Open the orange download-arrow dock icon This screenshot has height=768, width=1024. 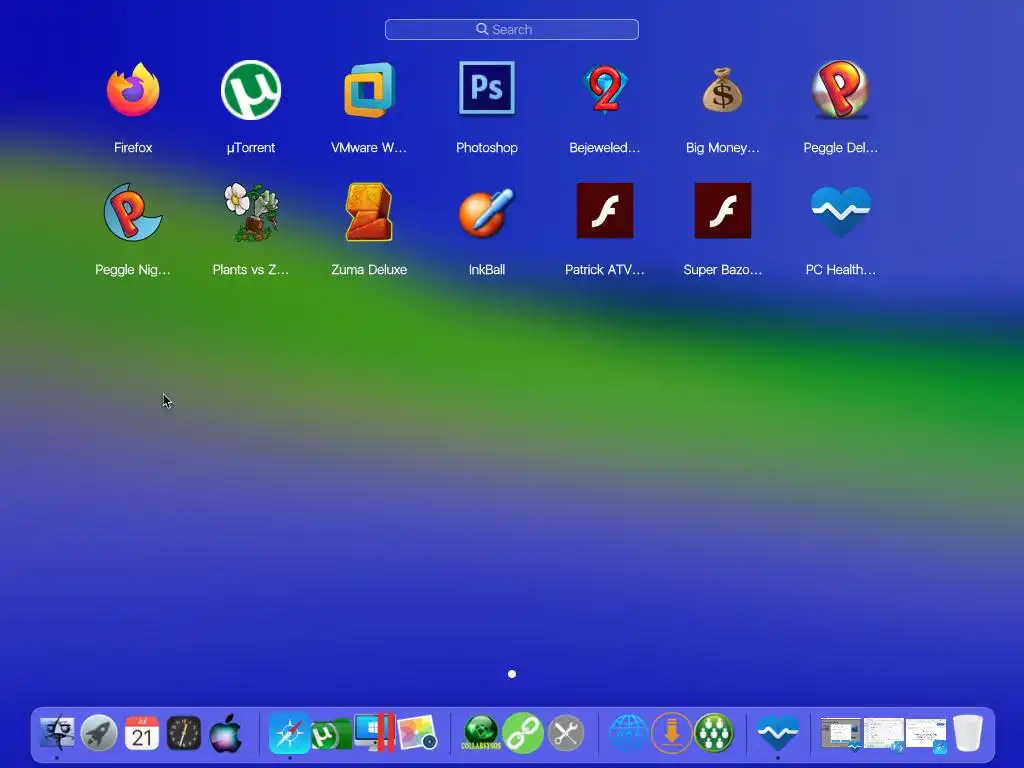(671, 733)
